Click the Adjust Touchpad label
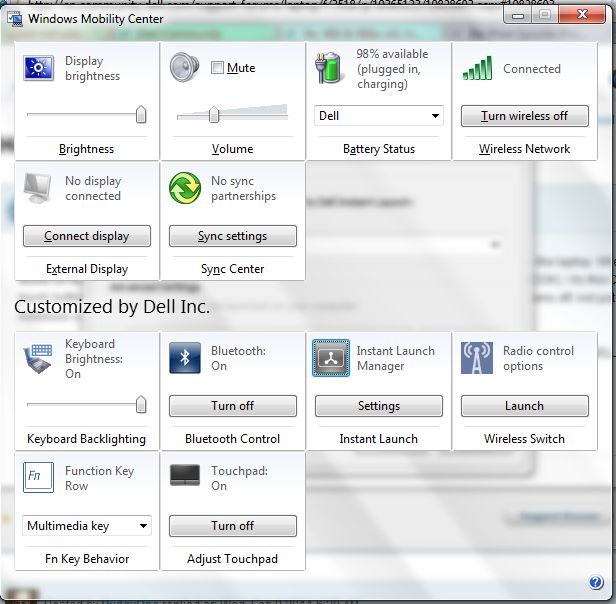616x604 pixels. point(233,559)
